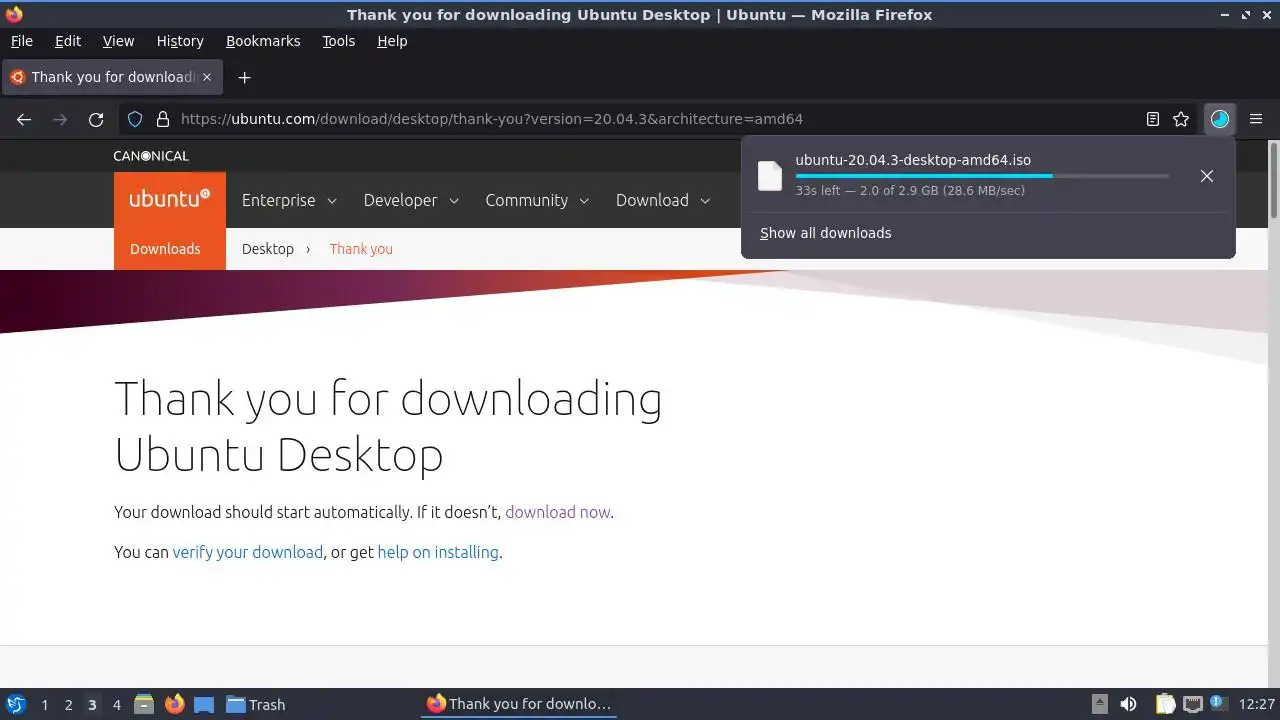Bookmark this page with the star
Viewport: 1280px width, 720px height.
click(1181, 119)
